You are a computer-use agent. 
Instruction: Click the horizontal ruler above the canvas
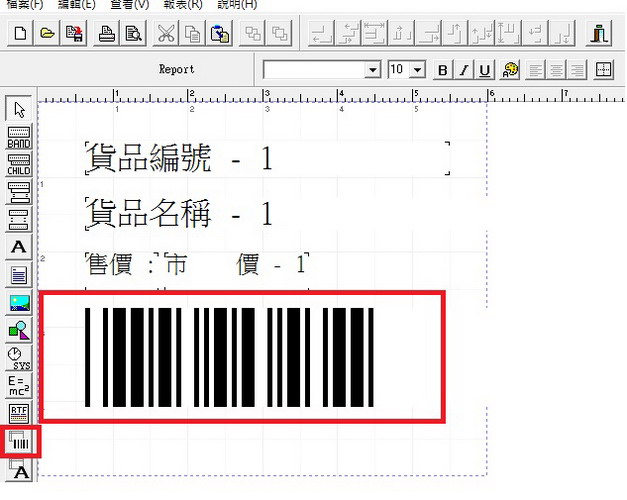331,95
